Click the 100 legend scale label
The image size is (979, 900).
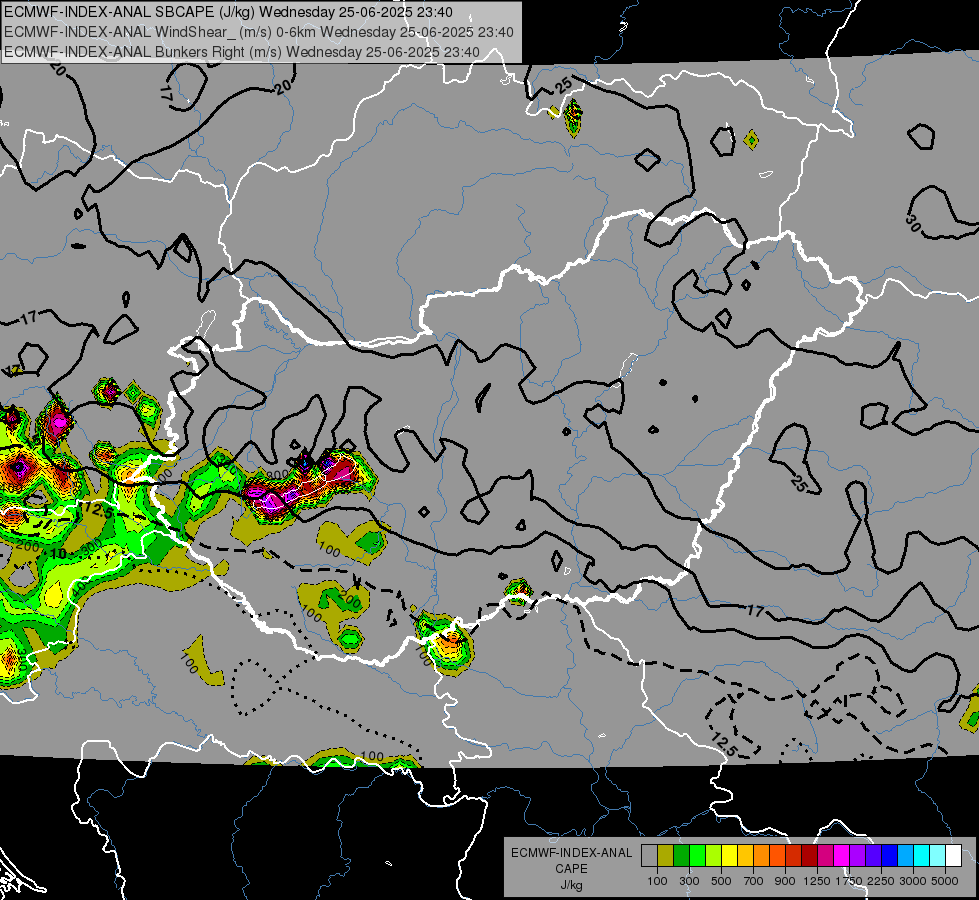click(657, 881)
